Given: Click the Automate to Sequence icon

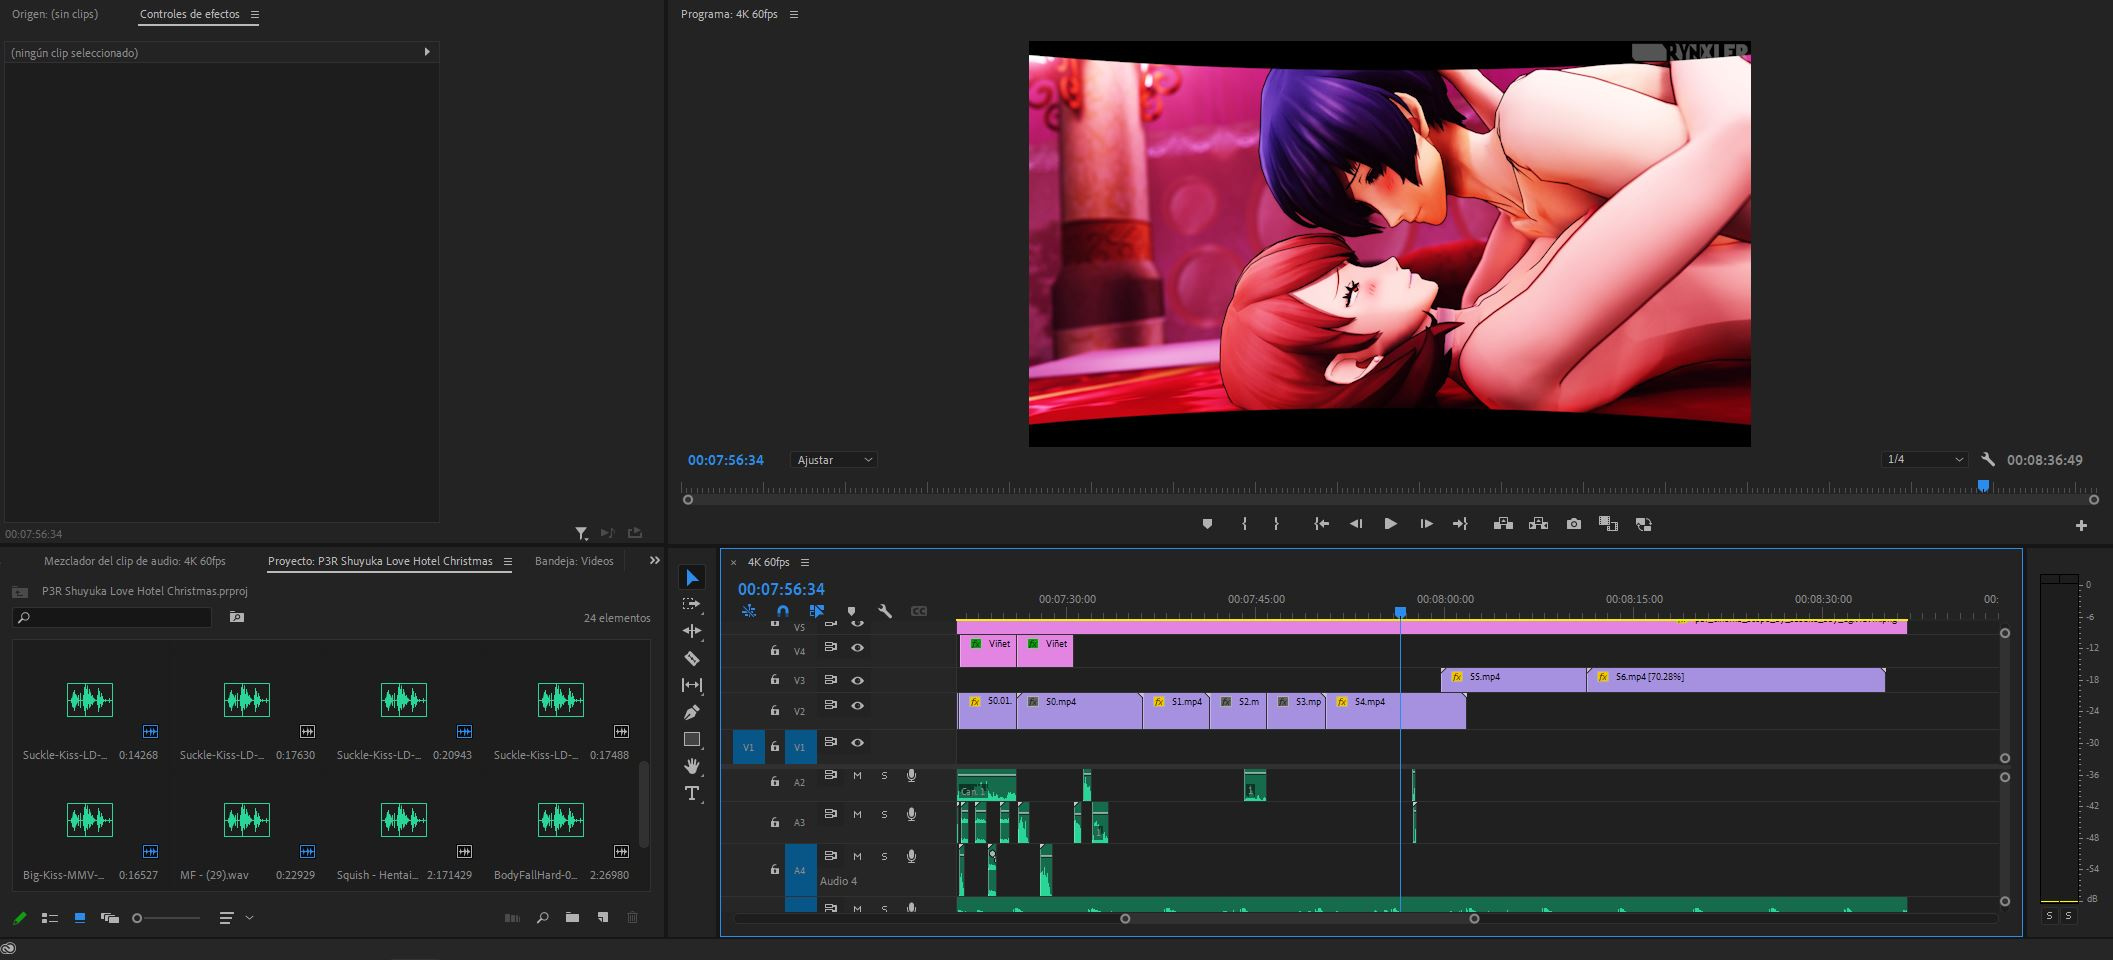Looking at the screenshot, I should click(x=512, y=918).
